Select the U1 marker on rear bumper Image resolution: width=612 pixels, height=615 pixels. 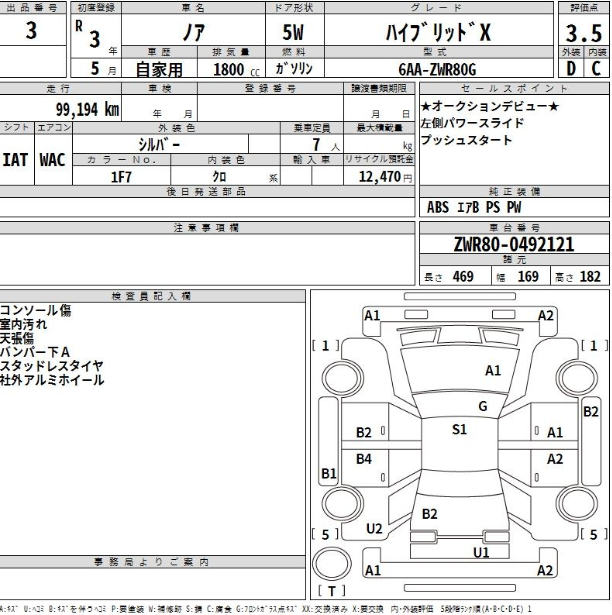pyautogui.click(x=481, y=551)
